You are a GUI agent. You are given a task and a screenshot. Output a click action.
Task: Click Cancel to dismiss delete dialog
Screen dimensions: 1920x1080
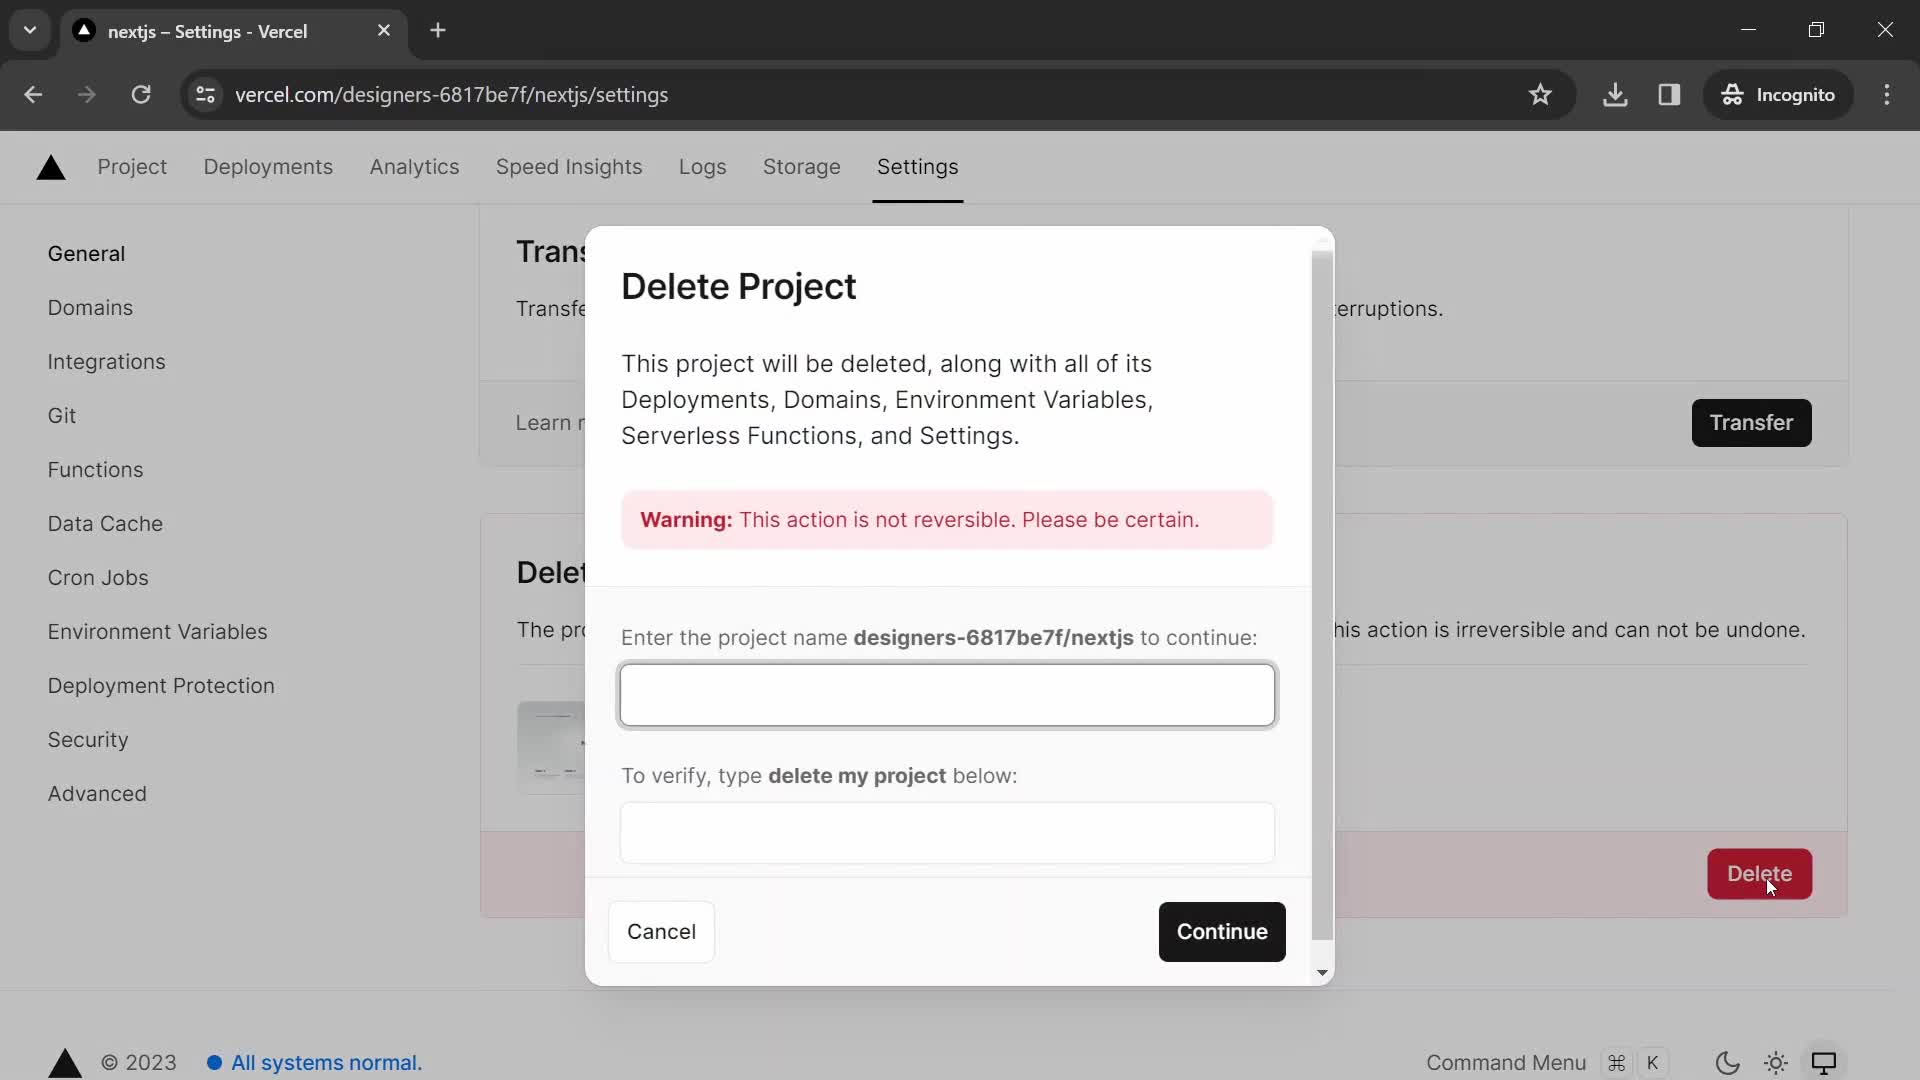pyautogui.click(x=662, y=931)
